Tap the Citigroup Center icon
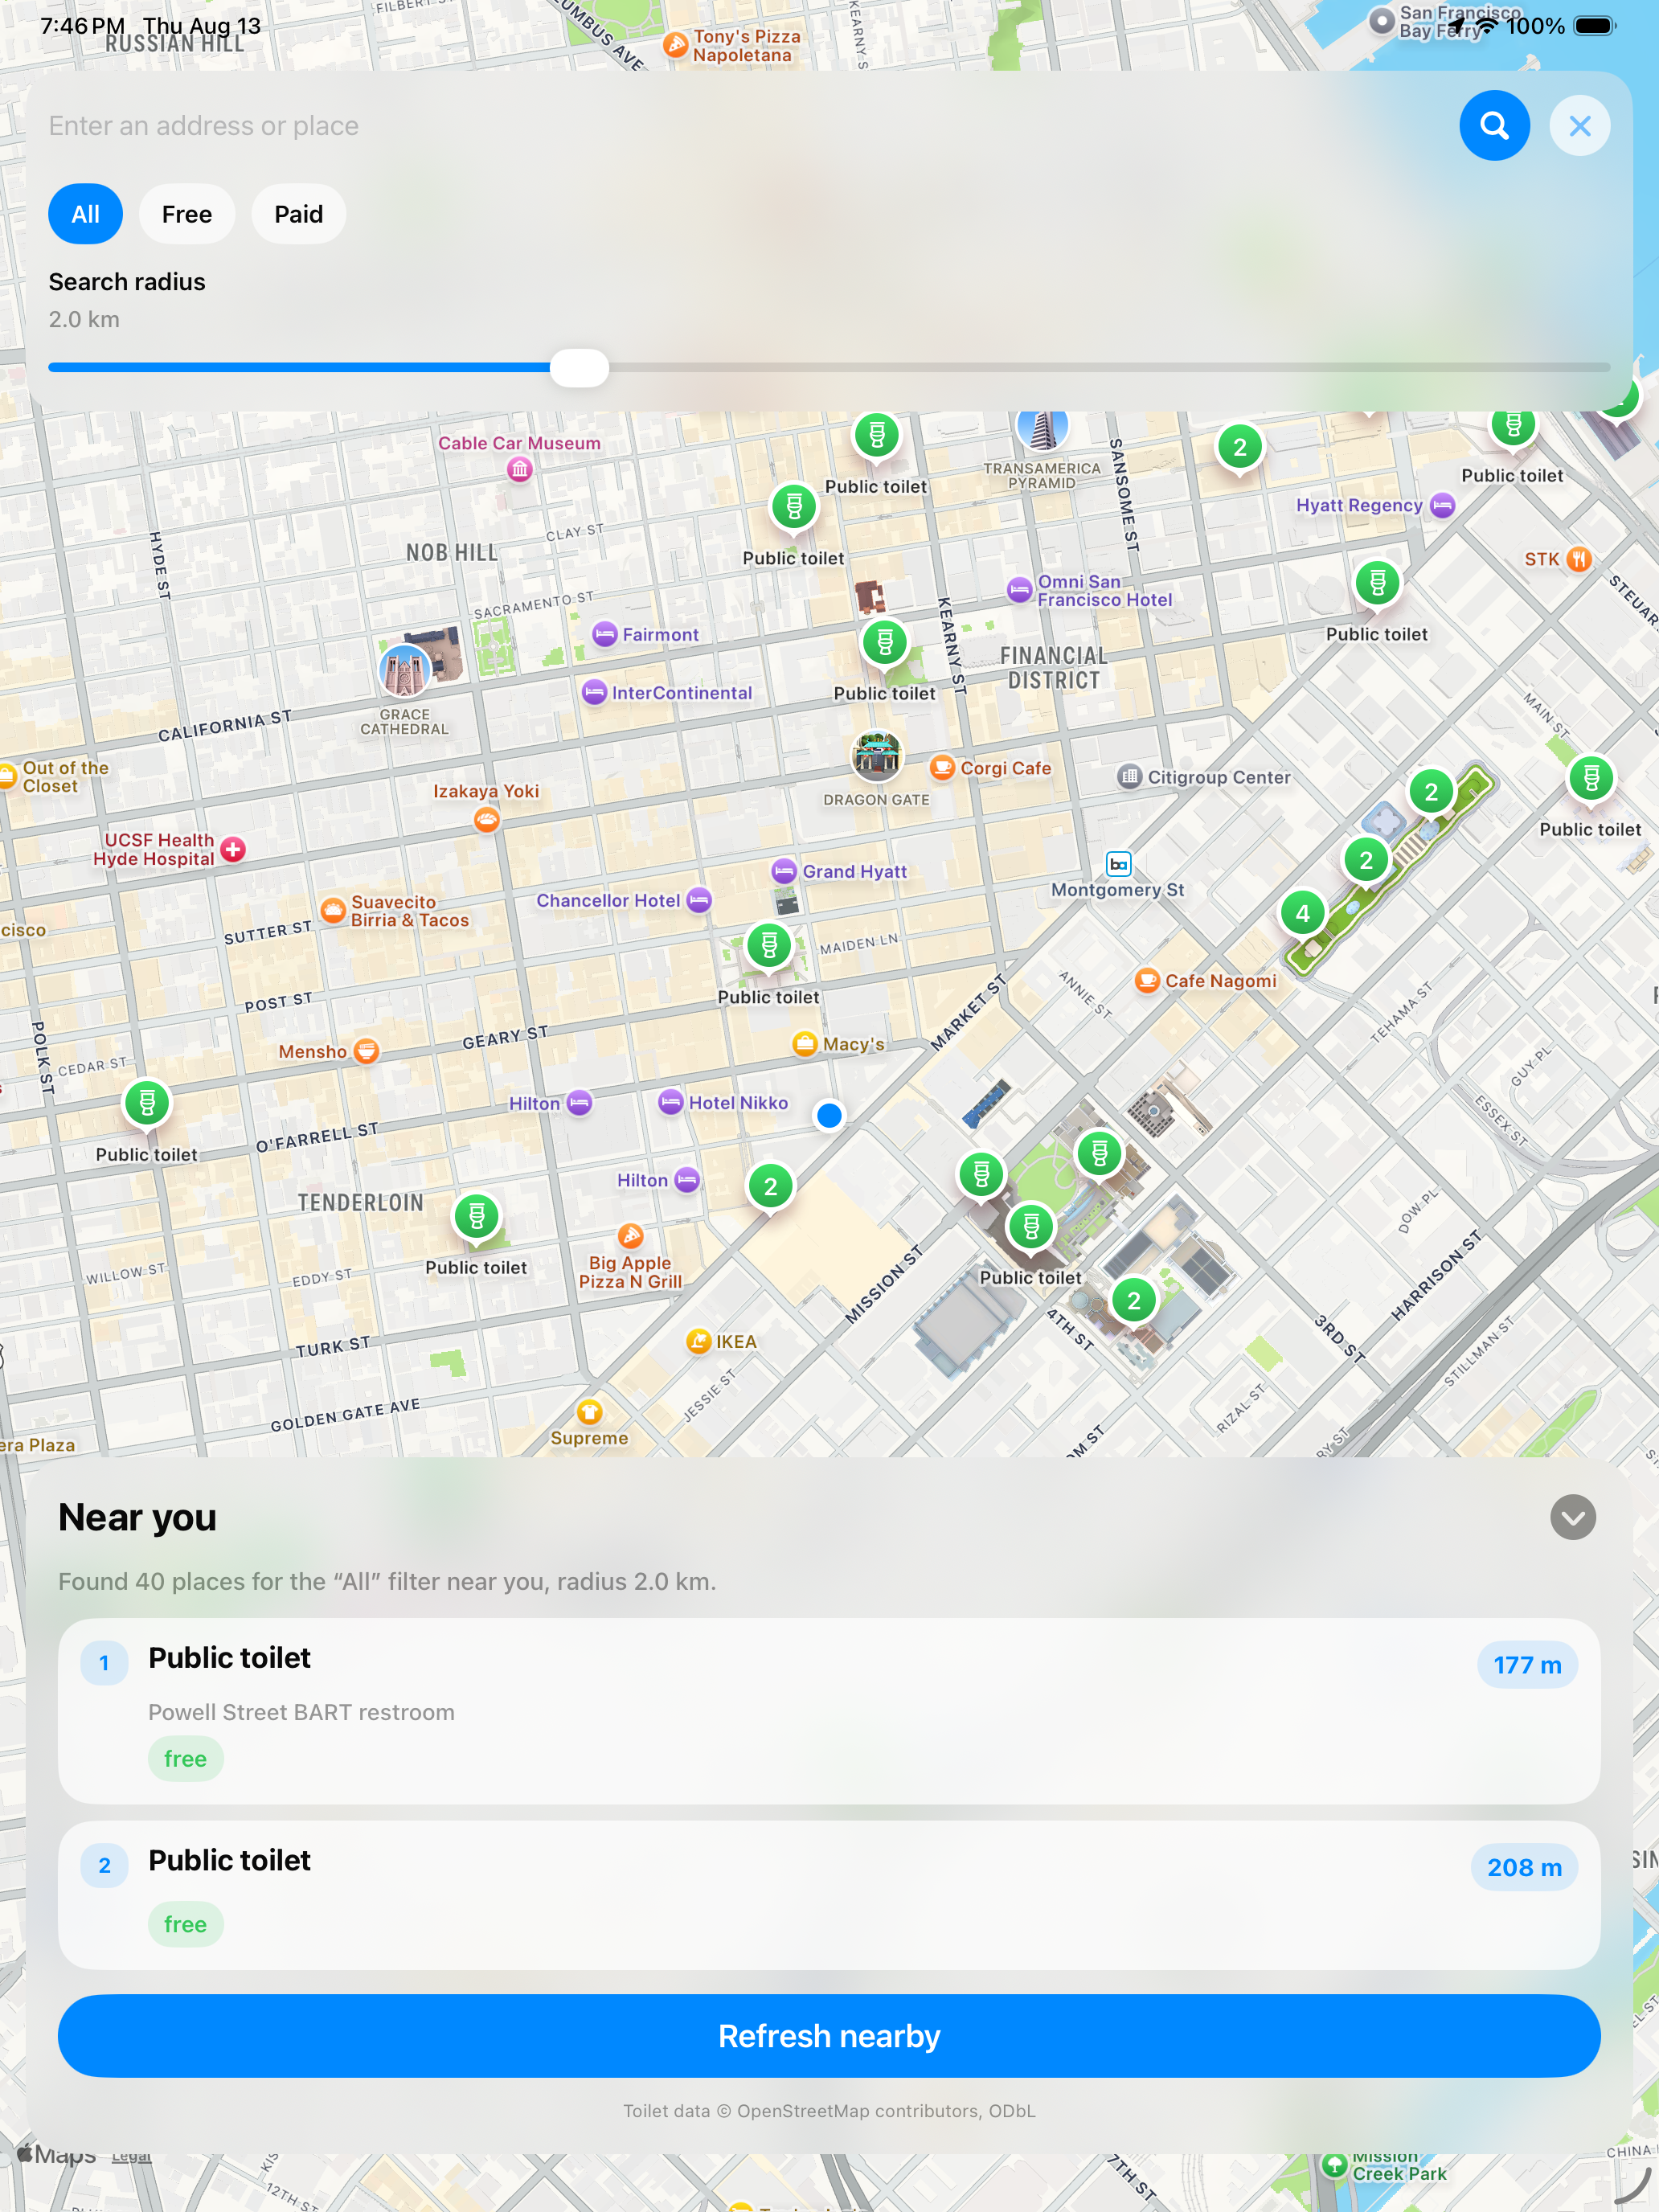Image resolution: width=1659 pixels, height=2212 pixels. tap(1129, 777)
